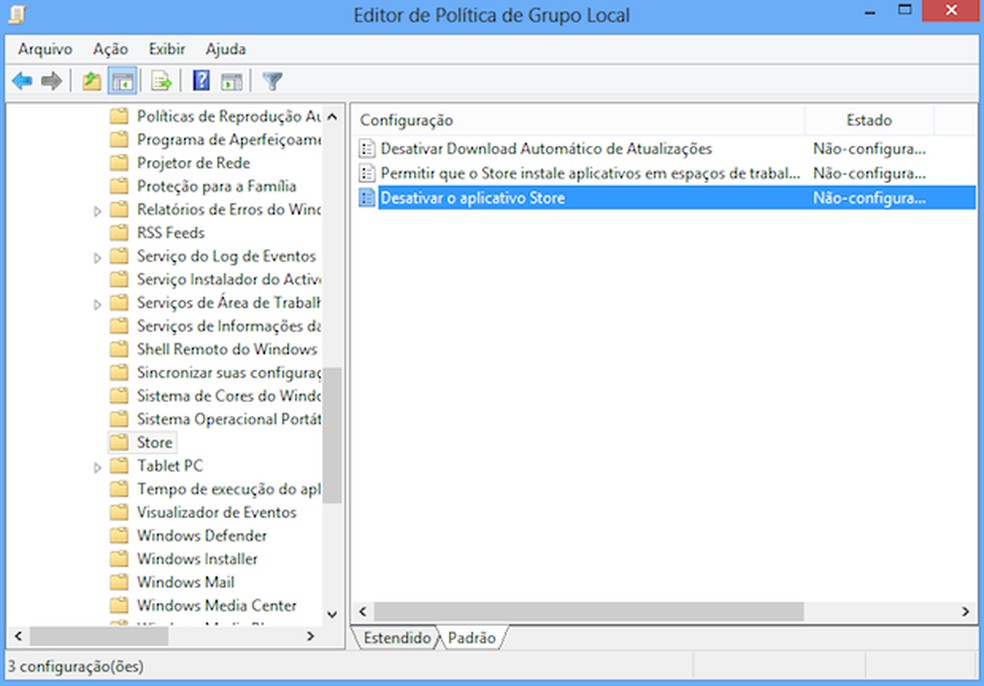Click the Filter icon on the toolbar
Image resolution: width=984 pixels, height=686 pixels.
[x=271, y=80]
